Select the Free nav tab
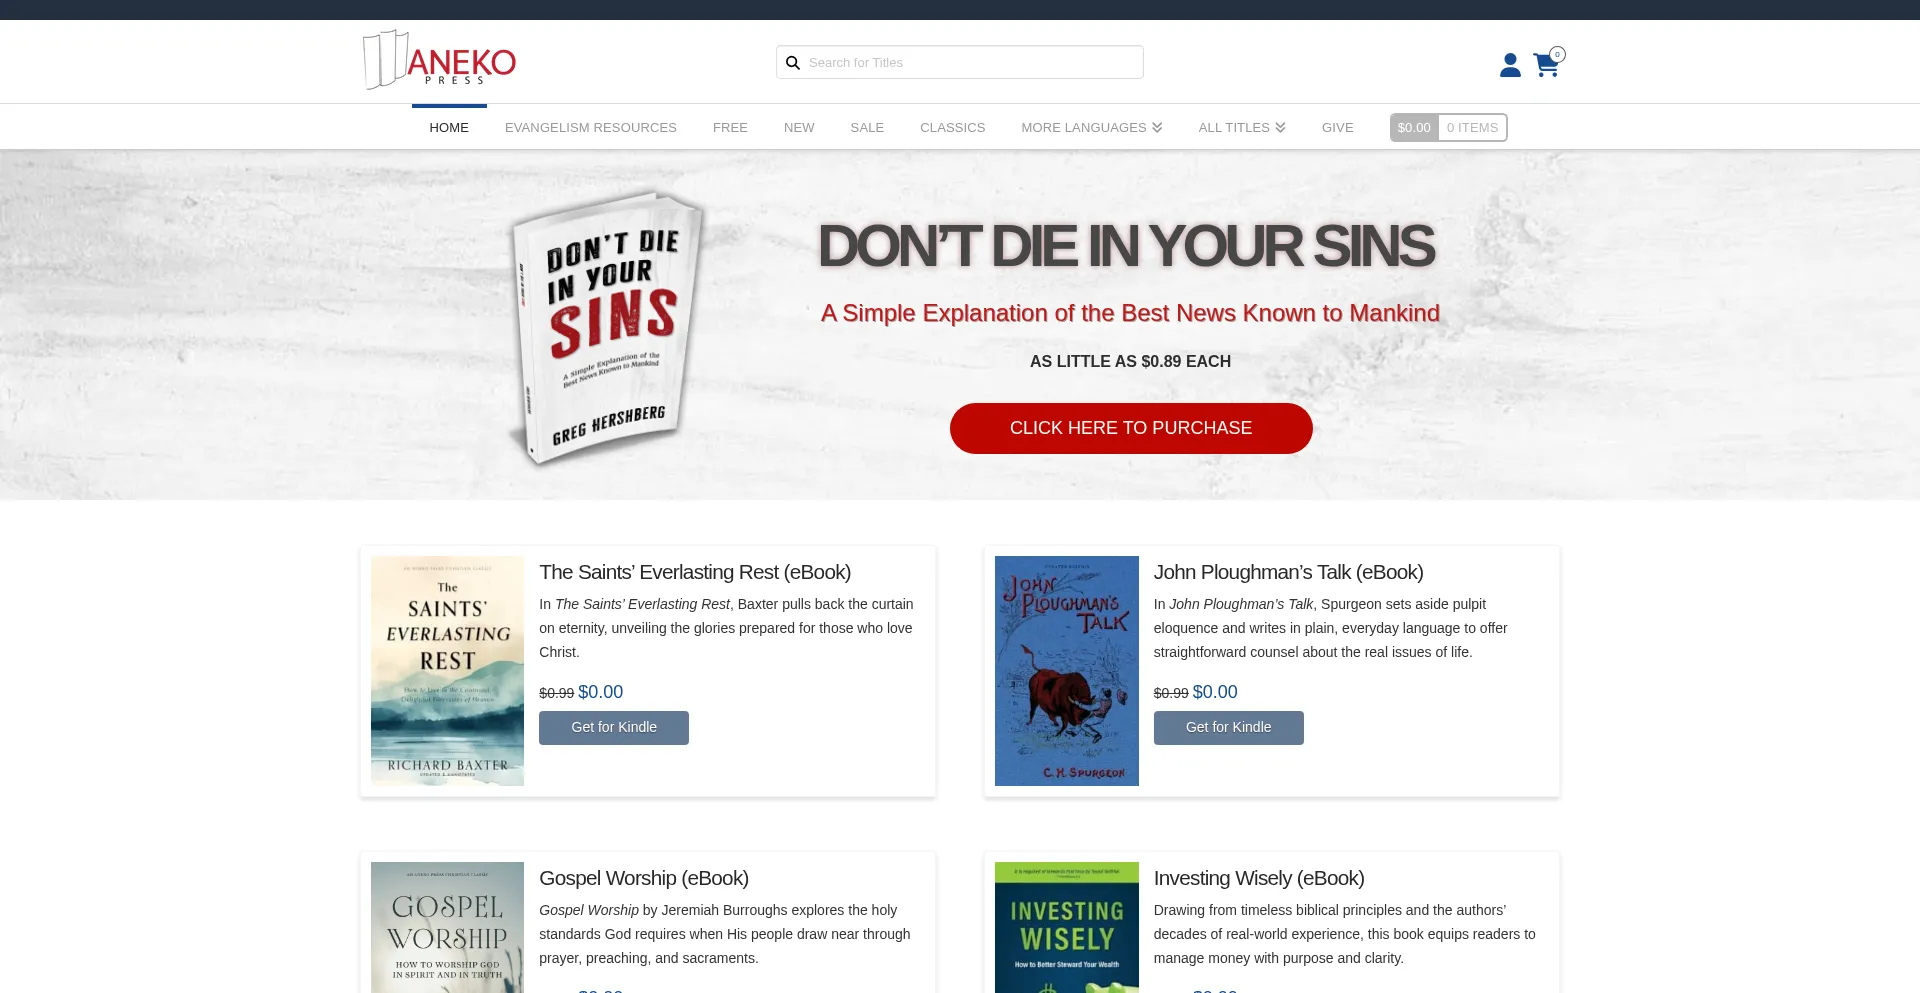1920x993 pixels. [x=730, y=128]
